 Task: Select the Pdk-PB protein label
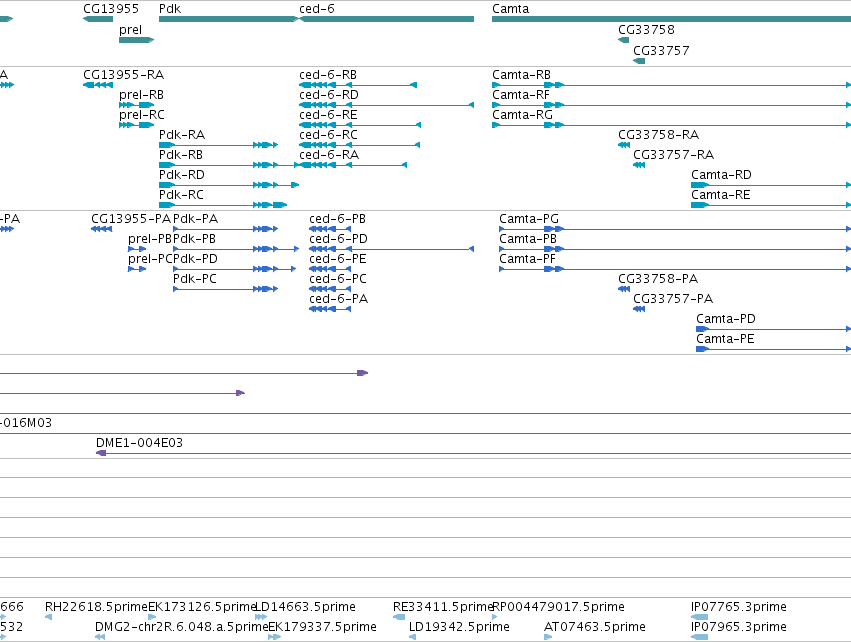194,239
